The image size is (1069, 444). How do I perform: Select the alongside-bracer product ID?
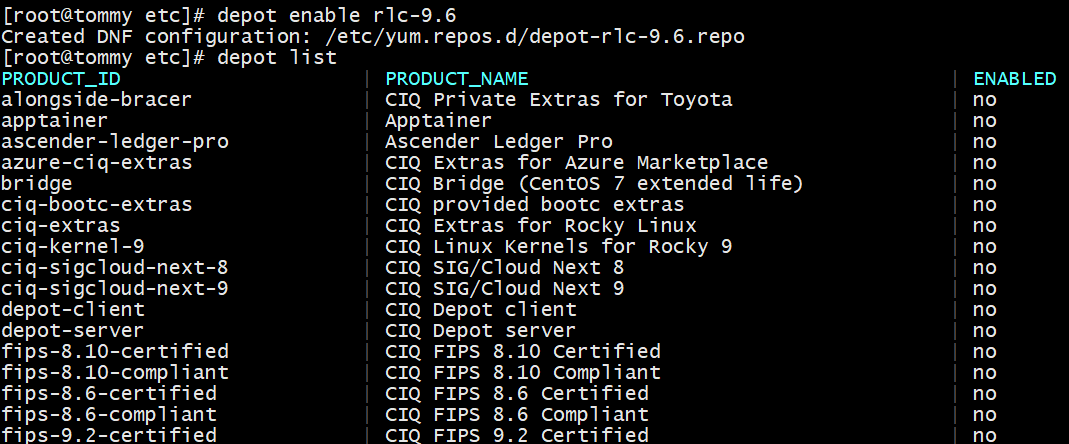click(x=96, y=99)
